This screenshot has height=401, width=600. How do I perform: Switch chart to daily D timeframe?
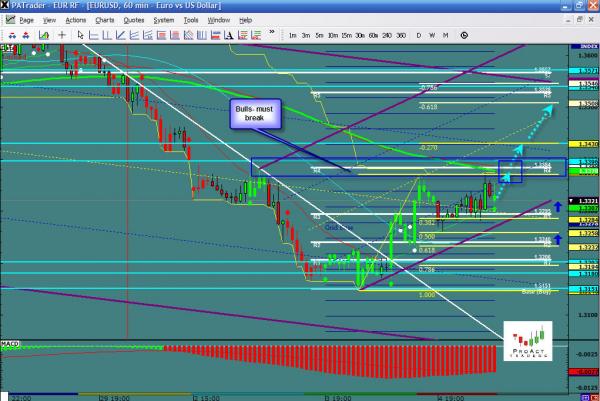point(417,36)
